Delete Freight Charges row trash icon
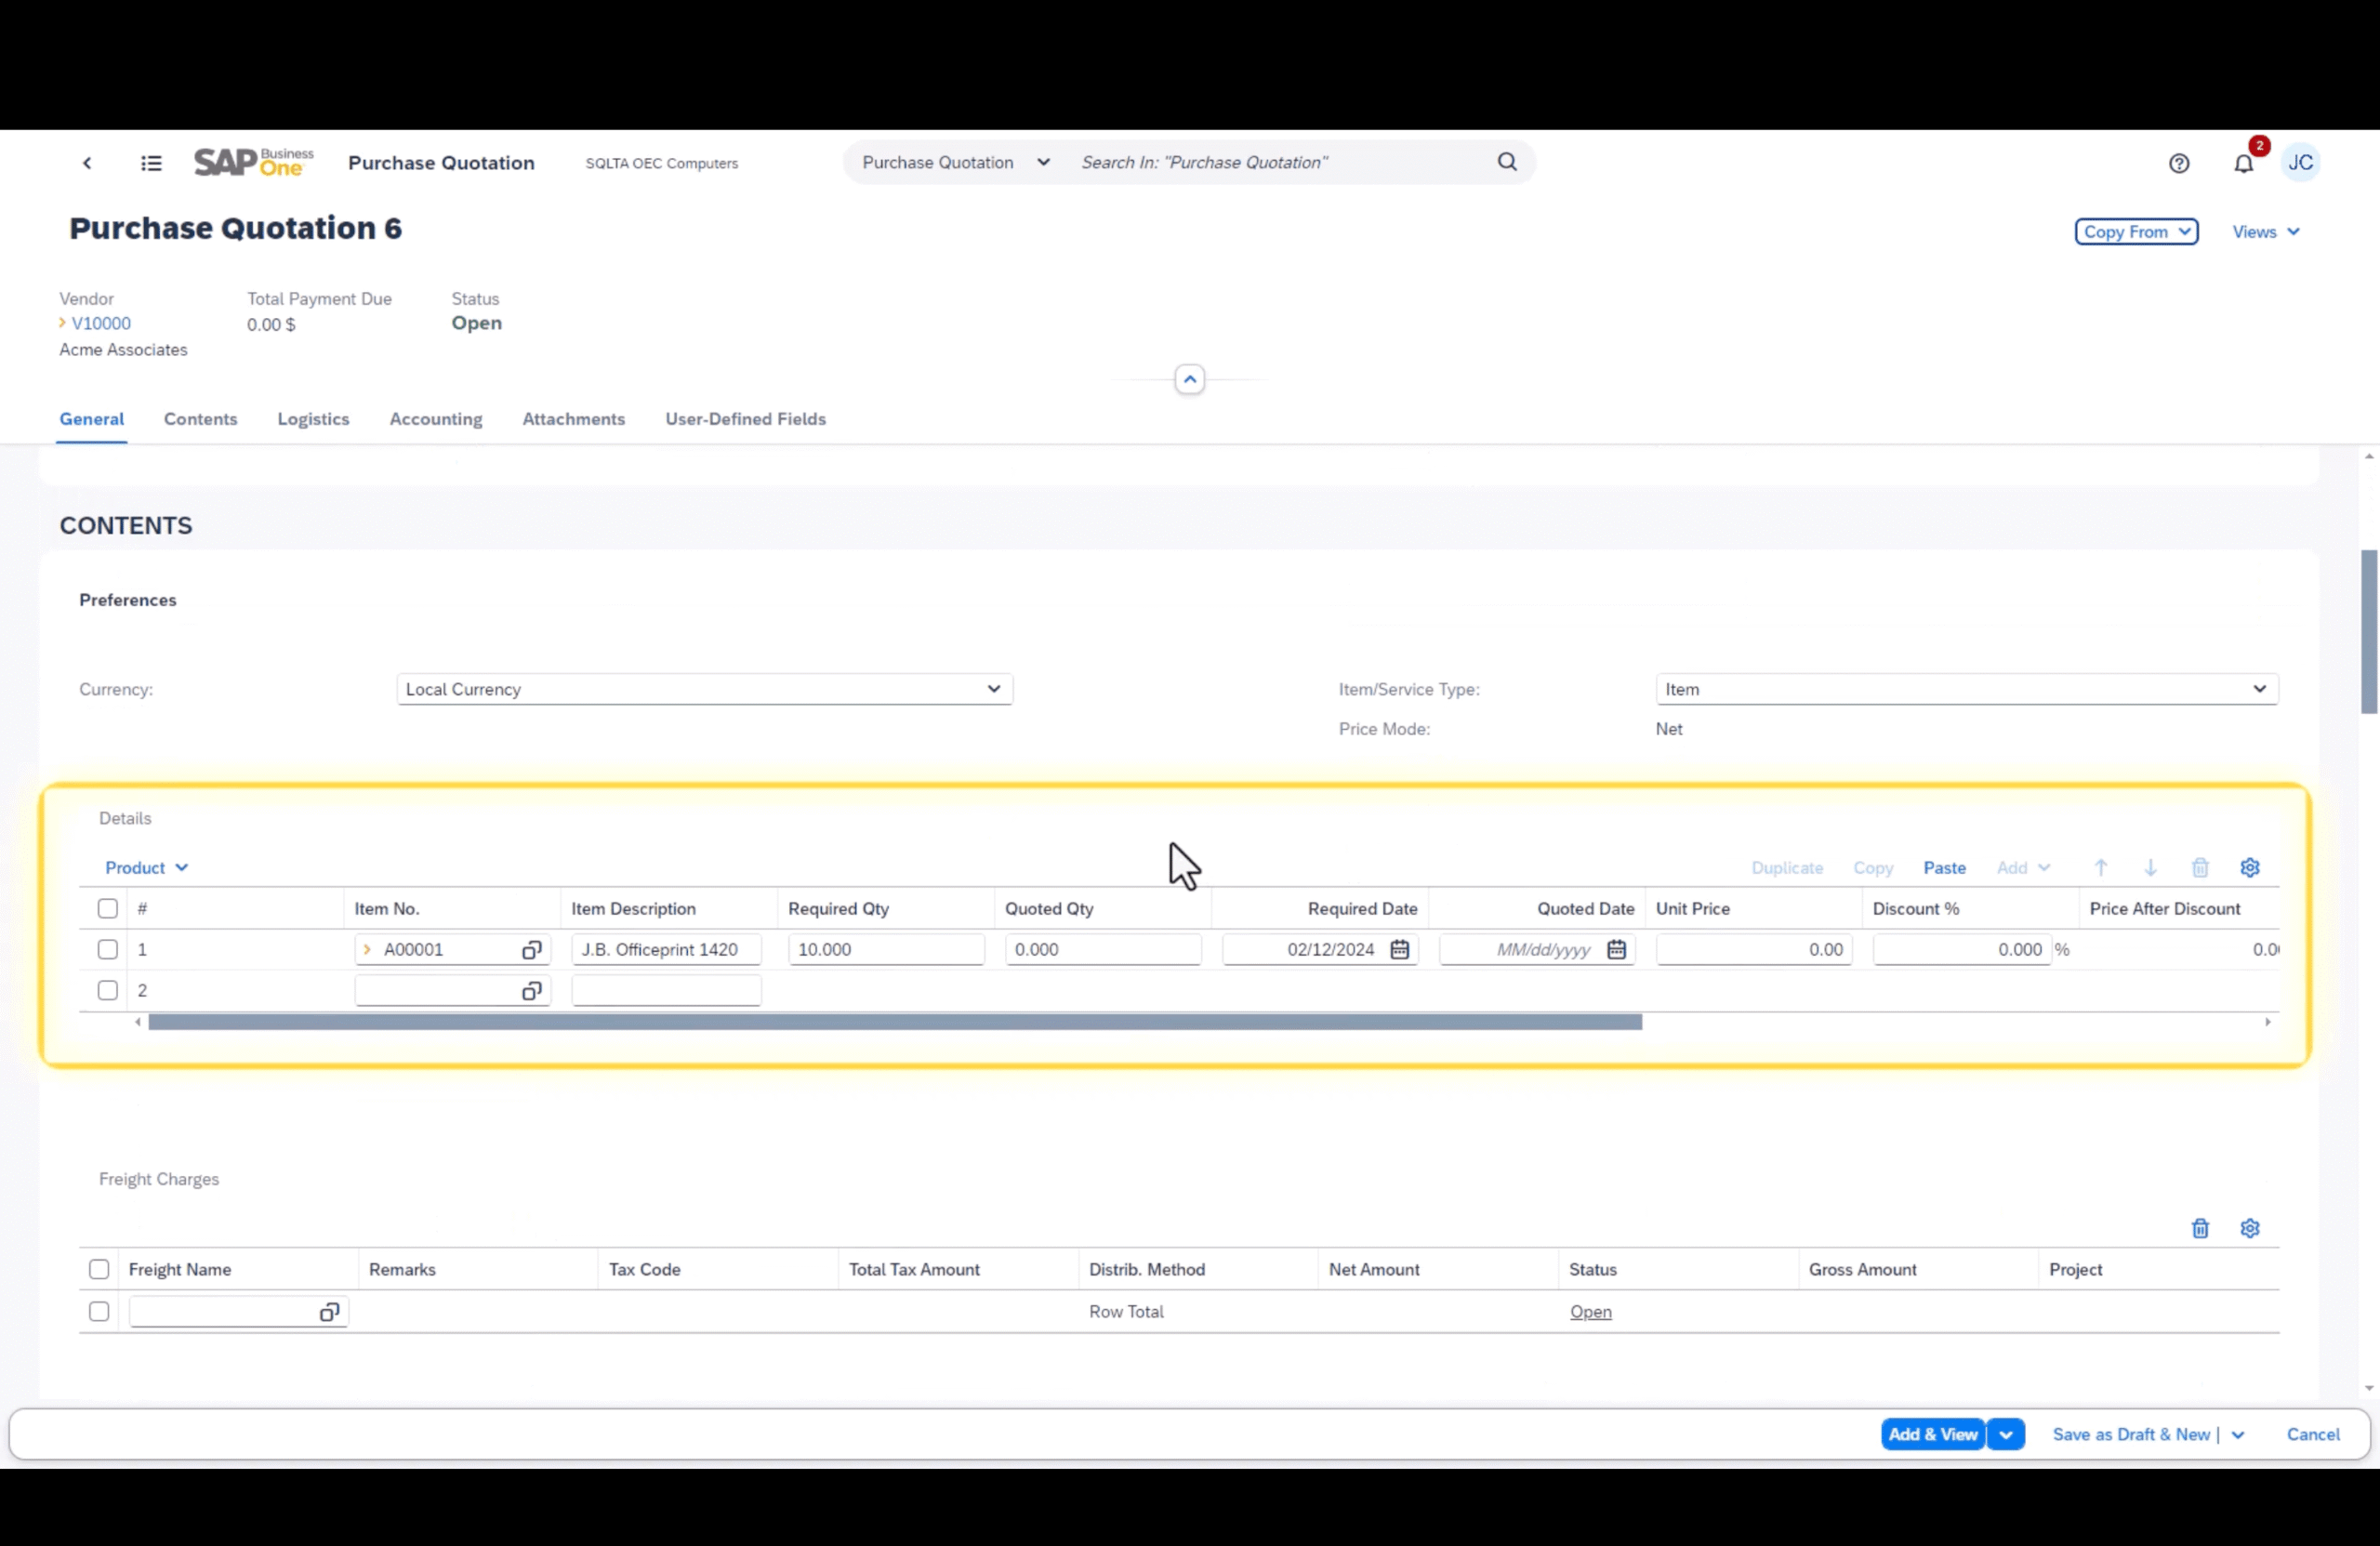Screen dimensions: 2380x1546 [x=2200, y=1229]
